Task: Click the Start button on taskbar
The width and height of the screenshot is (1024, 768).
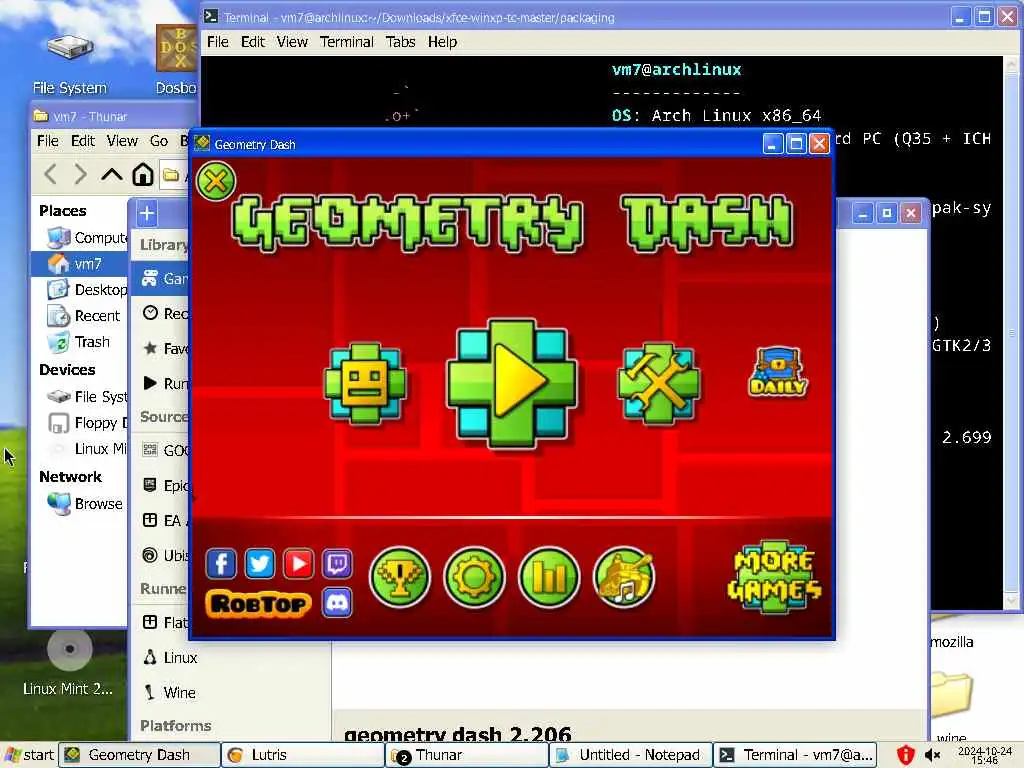Action: 29,755
